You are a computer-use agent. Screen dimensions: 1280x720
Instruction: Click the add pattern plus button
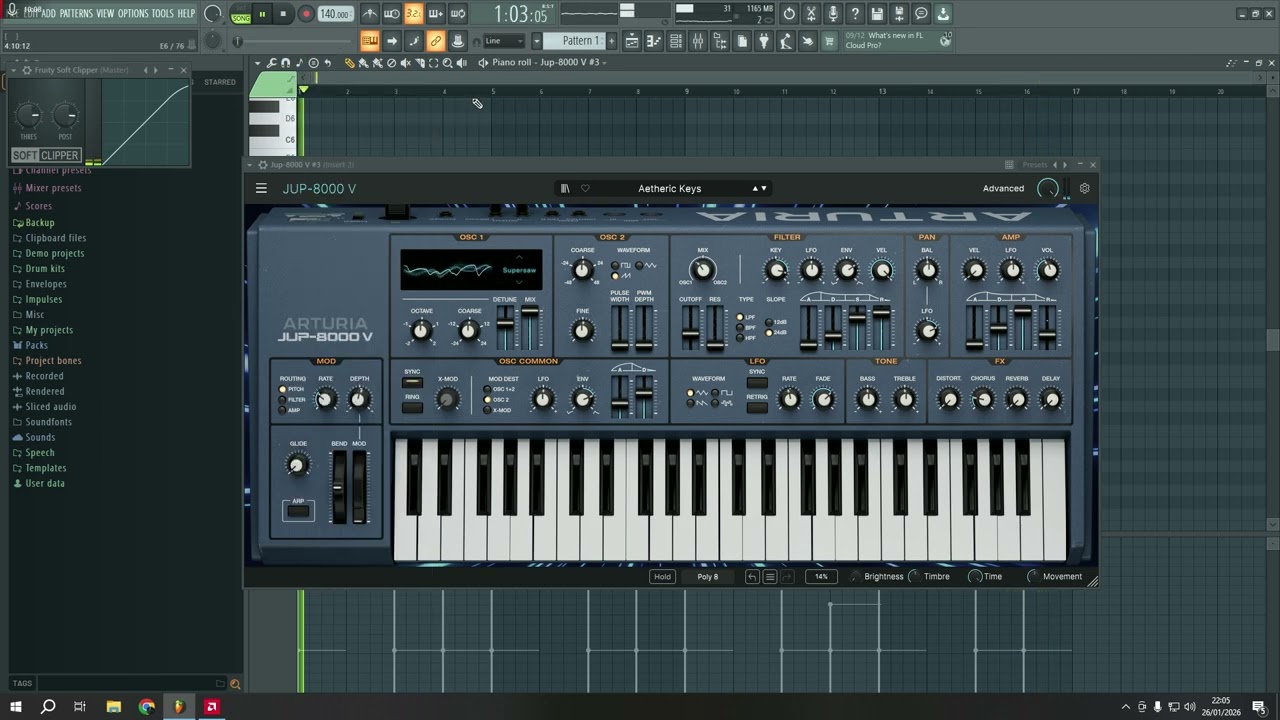pos(612,41)
